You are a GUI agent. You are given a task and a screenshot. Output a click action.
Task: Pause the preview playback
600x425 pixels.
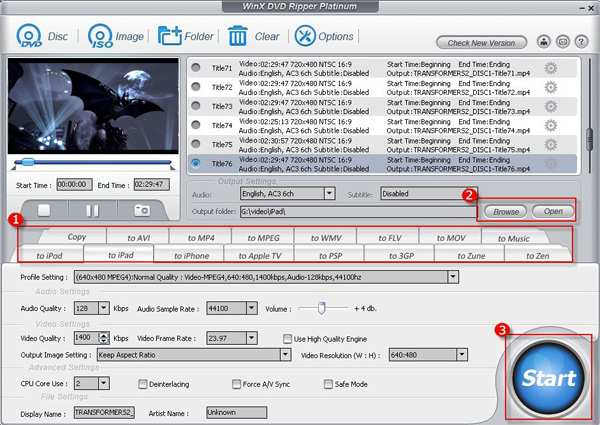(x=92, y=210)
